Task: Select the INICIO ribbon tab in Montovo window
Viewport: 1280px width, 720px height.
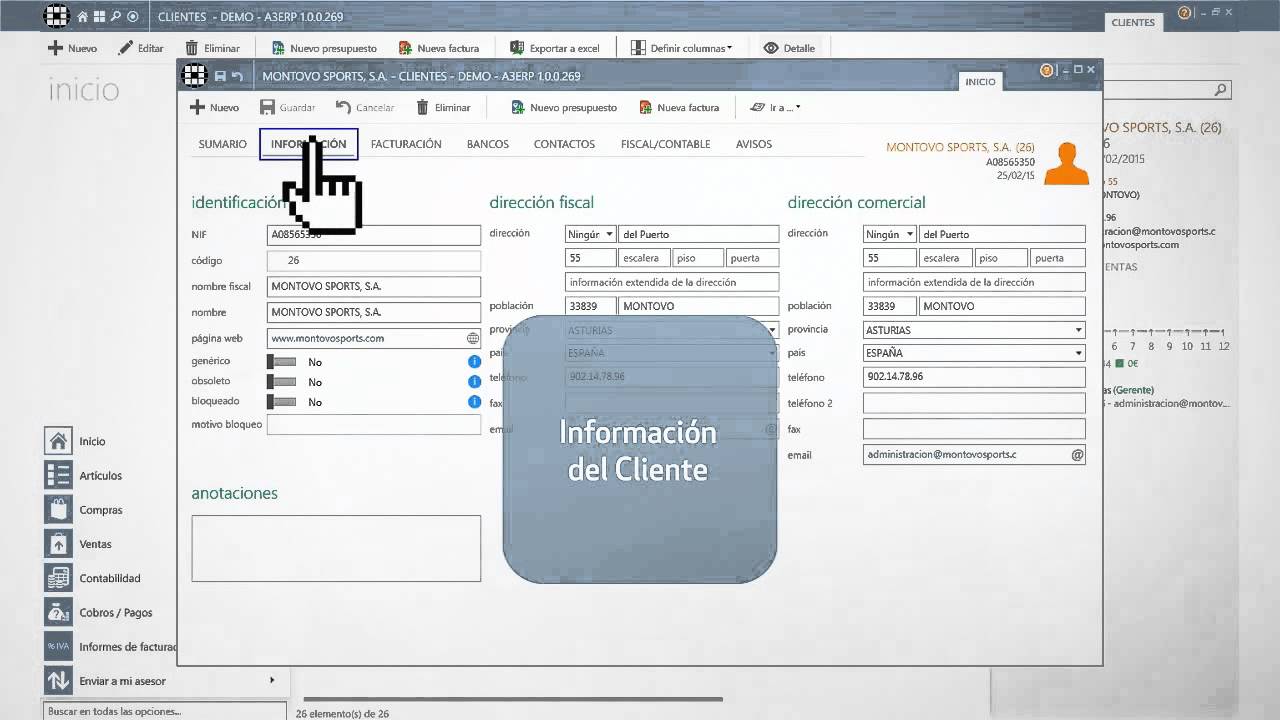Action: tap(980, 82)
